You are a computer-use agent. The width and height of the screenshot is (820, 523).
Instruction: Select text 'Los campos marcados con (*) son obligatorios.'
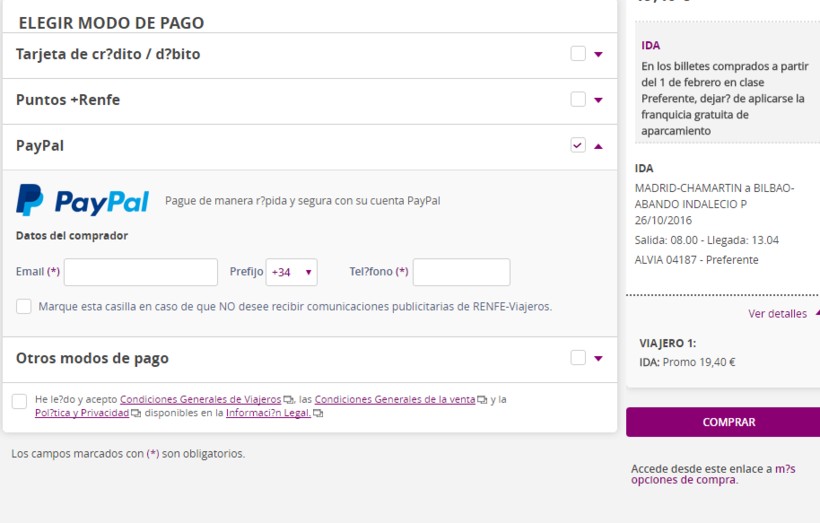point(128,453)
